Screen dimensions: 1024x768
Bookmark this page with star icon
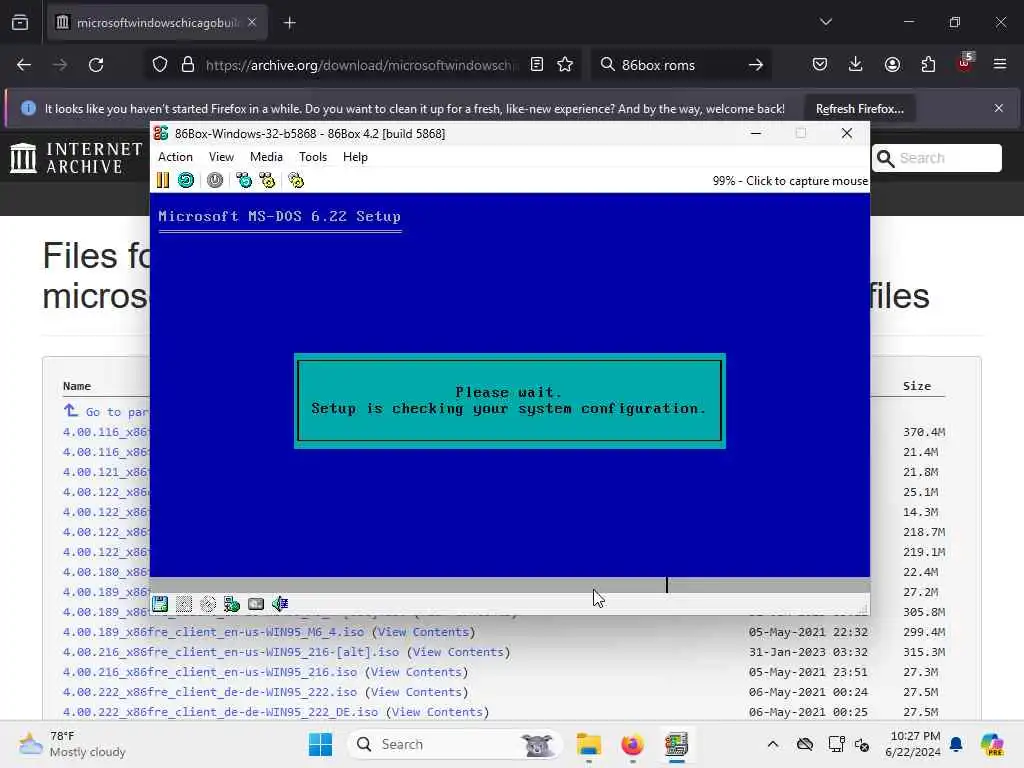click(565, 65)
